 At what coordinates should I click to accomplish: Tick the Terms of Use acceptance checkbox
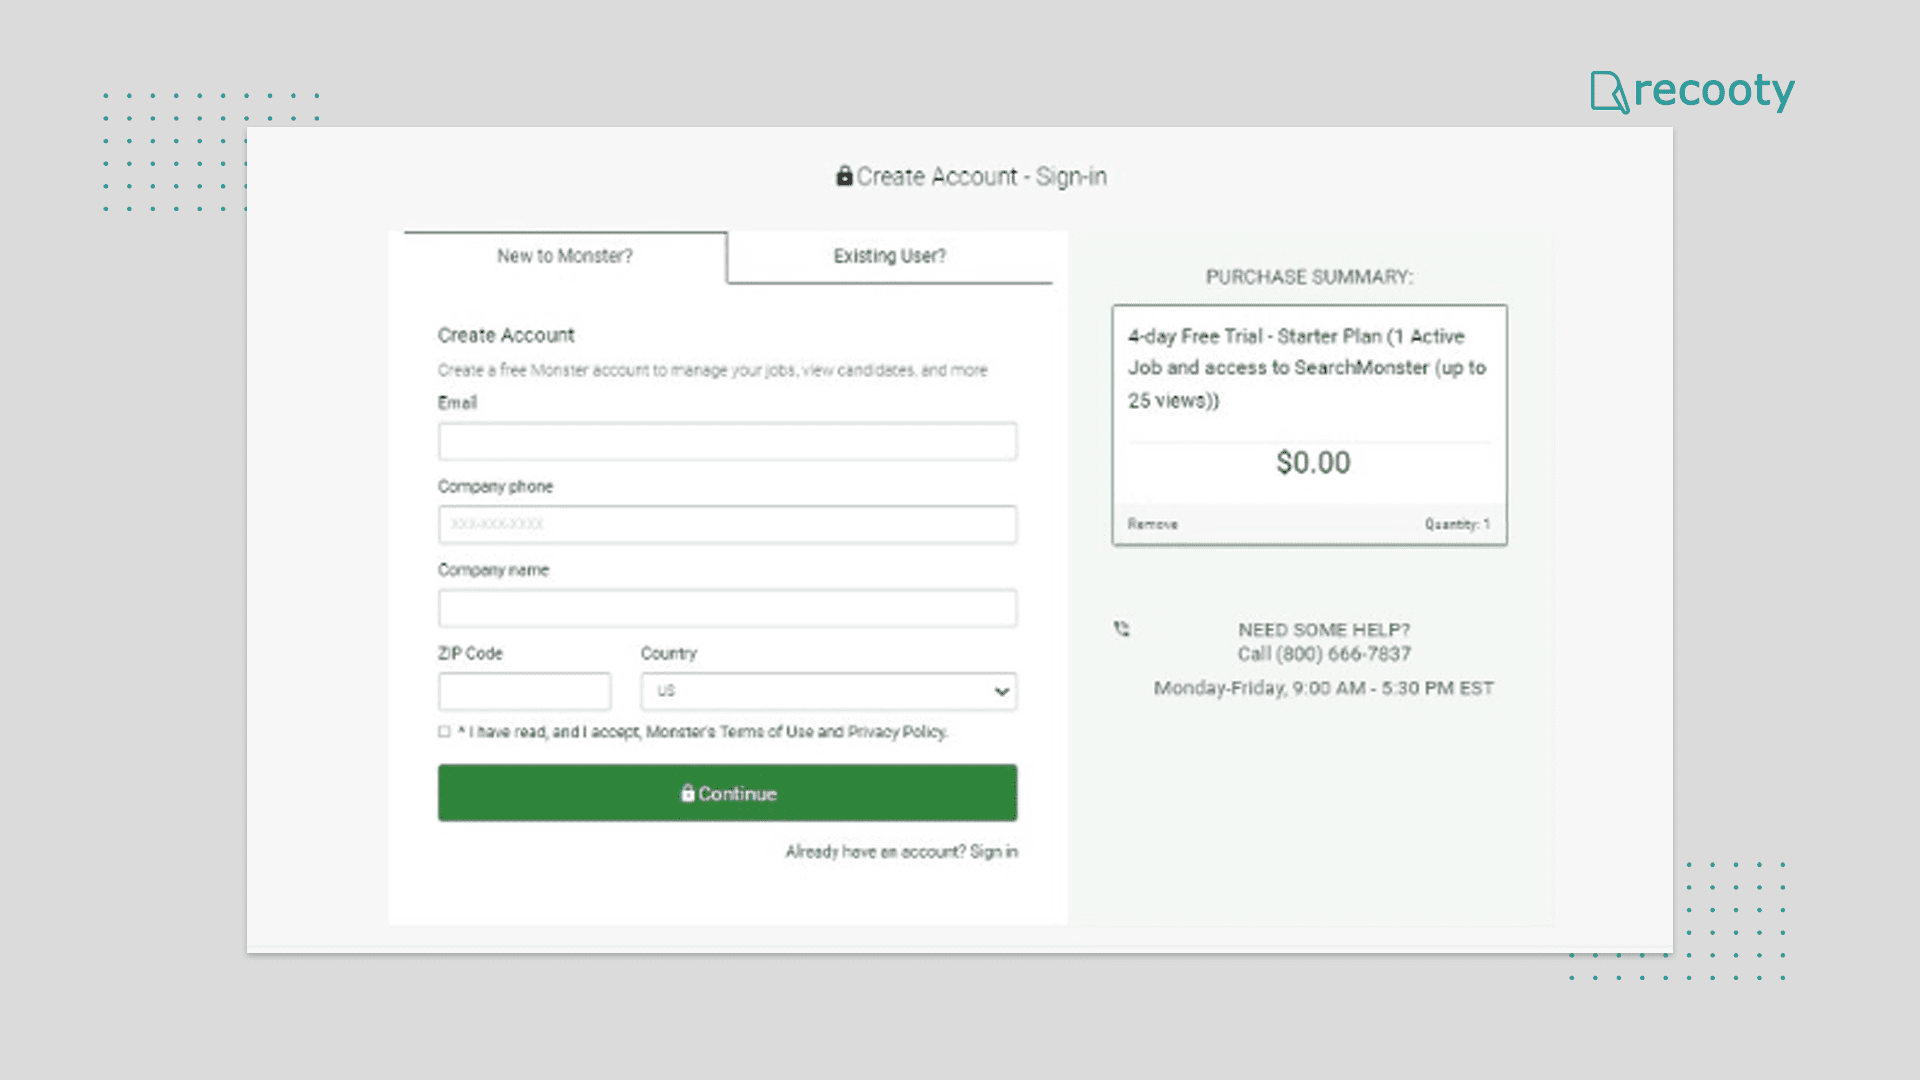tap(444, 732)
